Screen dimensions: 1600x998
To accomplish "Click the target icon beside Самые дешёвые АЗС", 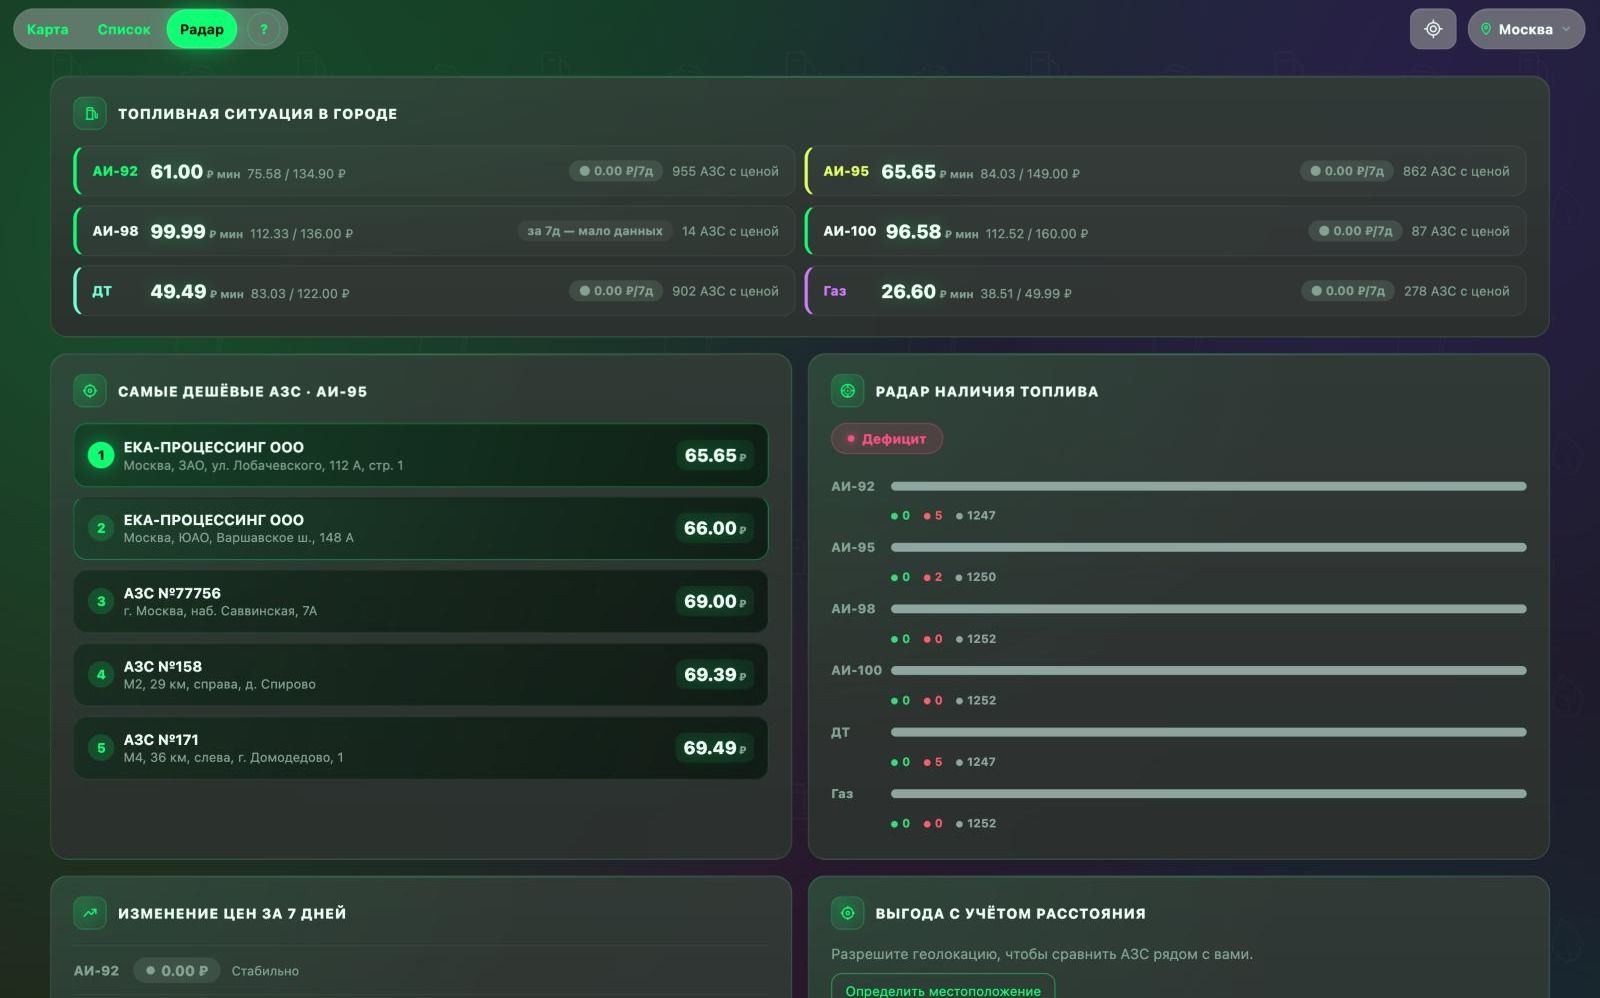I will [90, 391].
